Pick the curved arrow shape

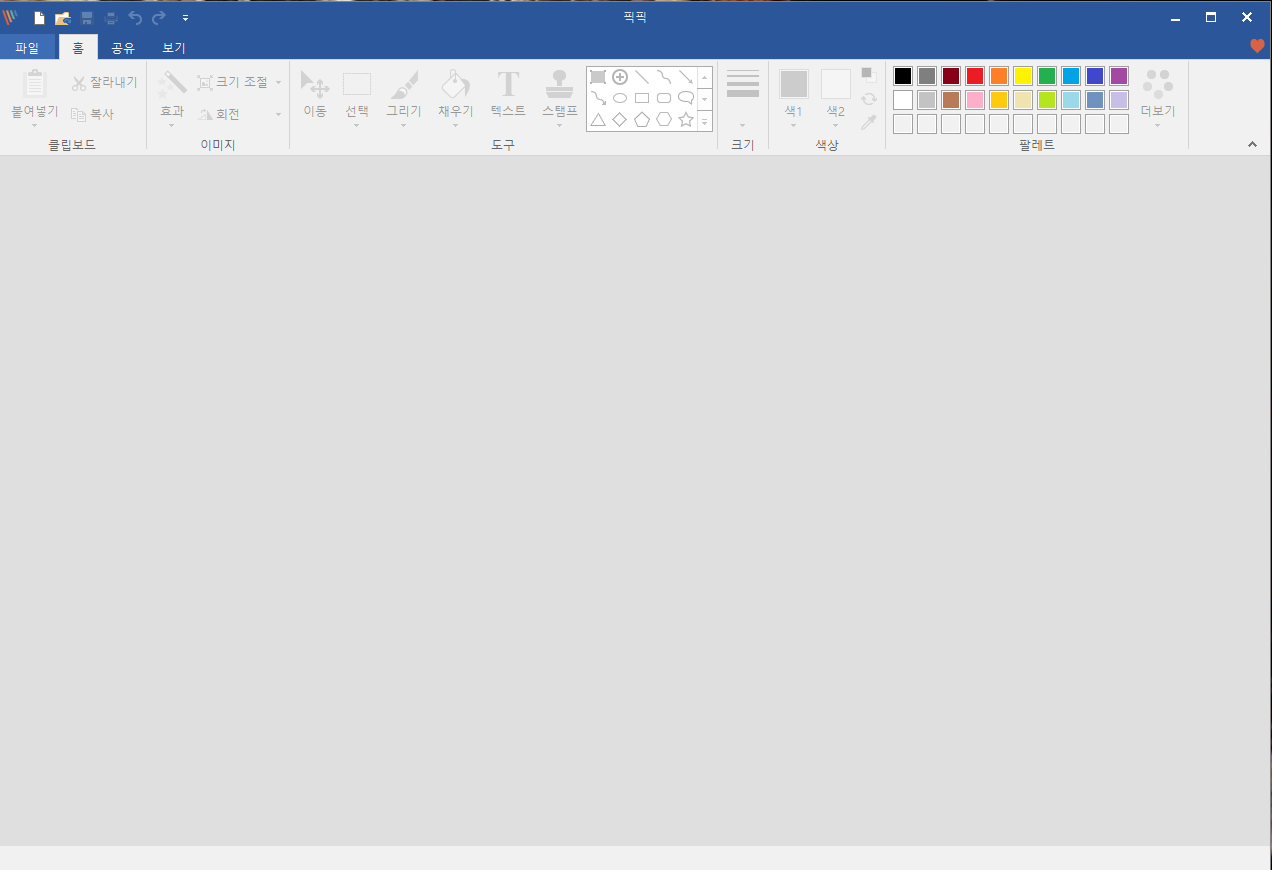pos(598,98)
